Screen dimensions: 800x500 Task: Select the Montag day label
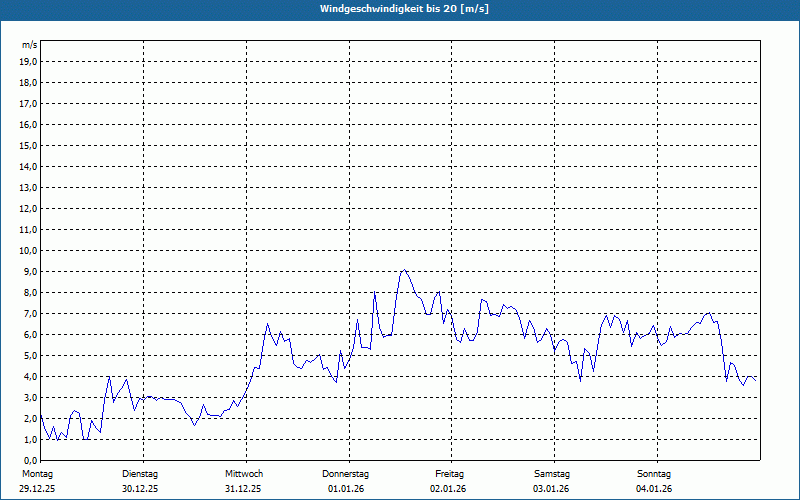pos(36,473)
